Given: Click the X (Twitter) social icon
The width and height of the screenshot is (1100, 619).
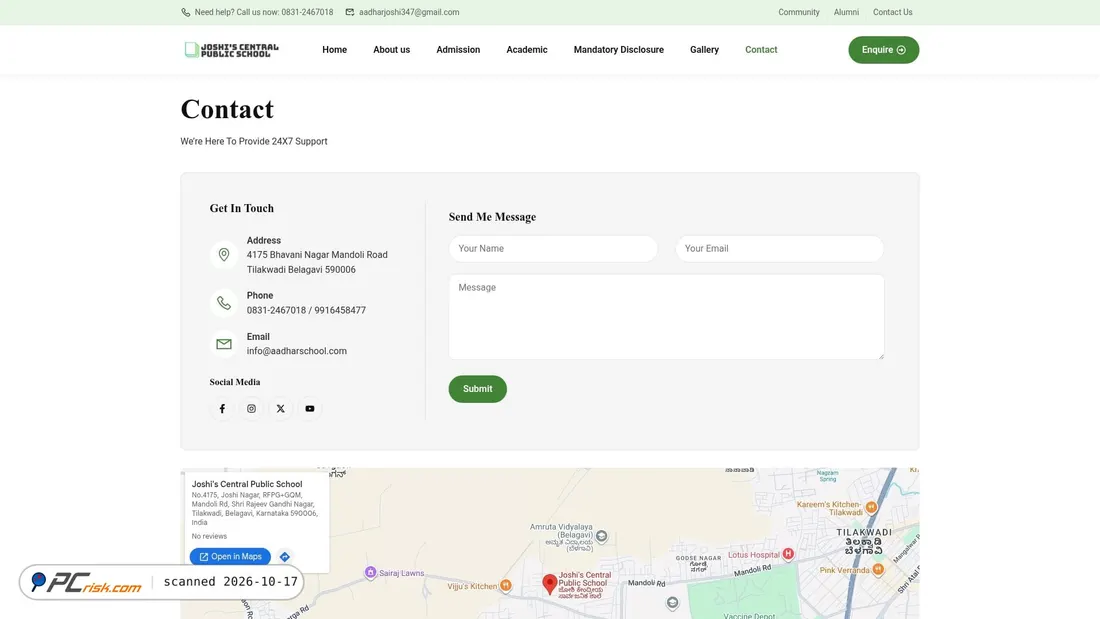Looking at the screenshot, I should coord(281,408).
